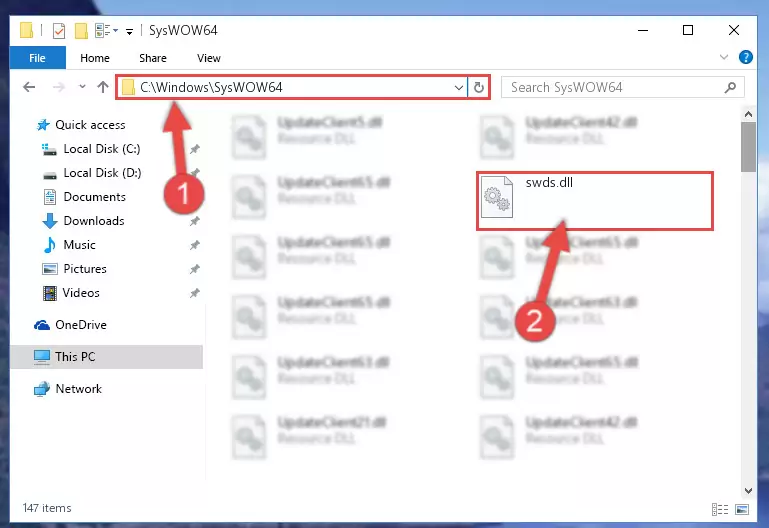This screenshot has height=528, width=769.
Task: Open Pictures folder in sidebar
Action: (x=85, y=269)
